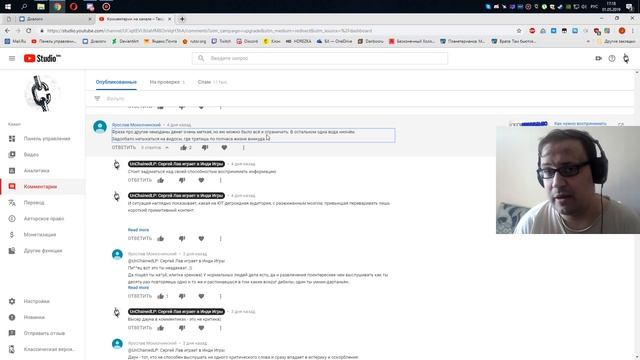Switch to the Спам tab
The image size is (640, 360).
212,82
